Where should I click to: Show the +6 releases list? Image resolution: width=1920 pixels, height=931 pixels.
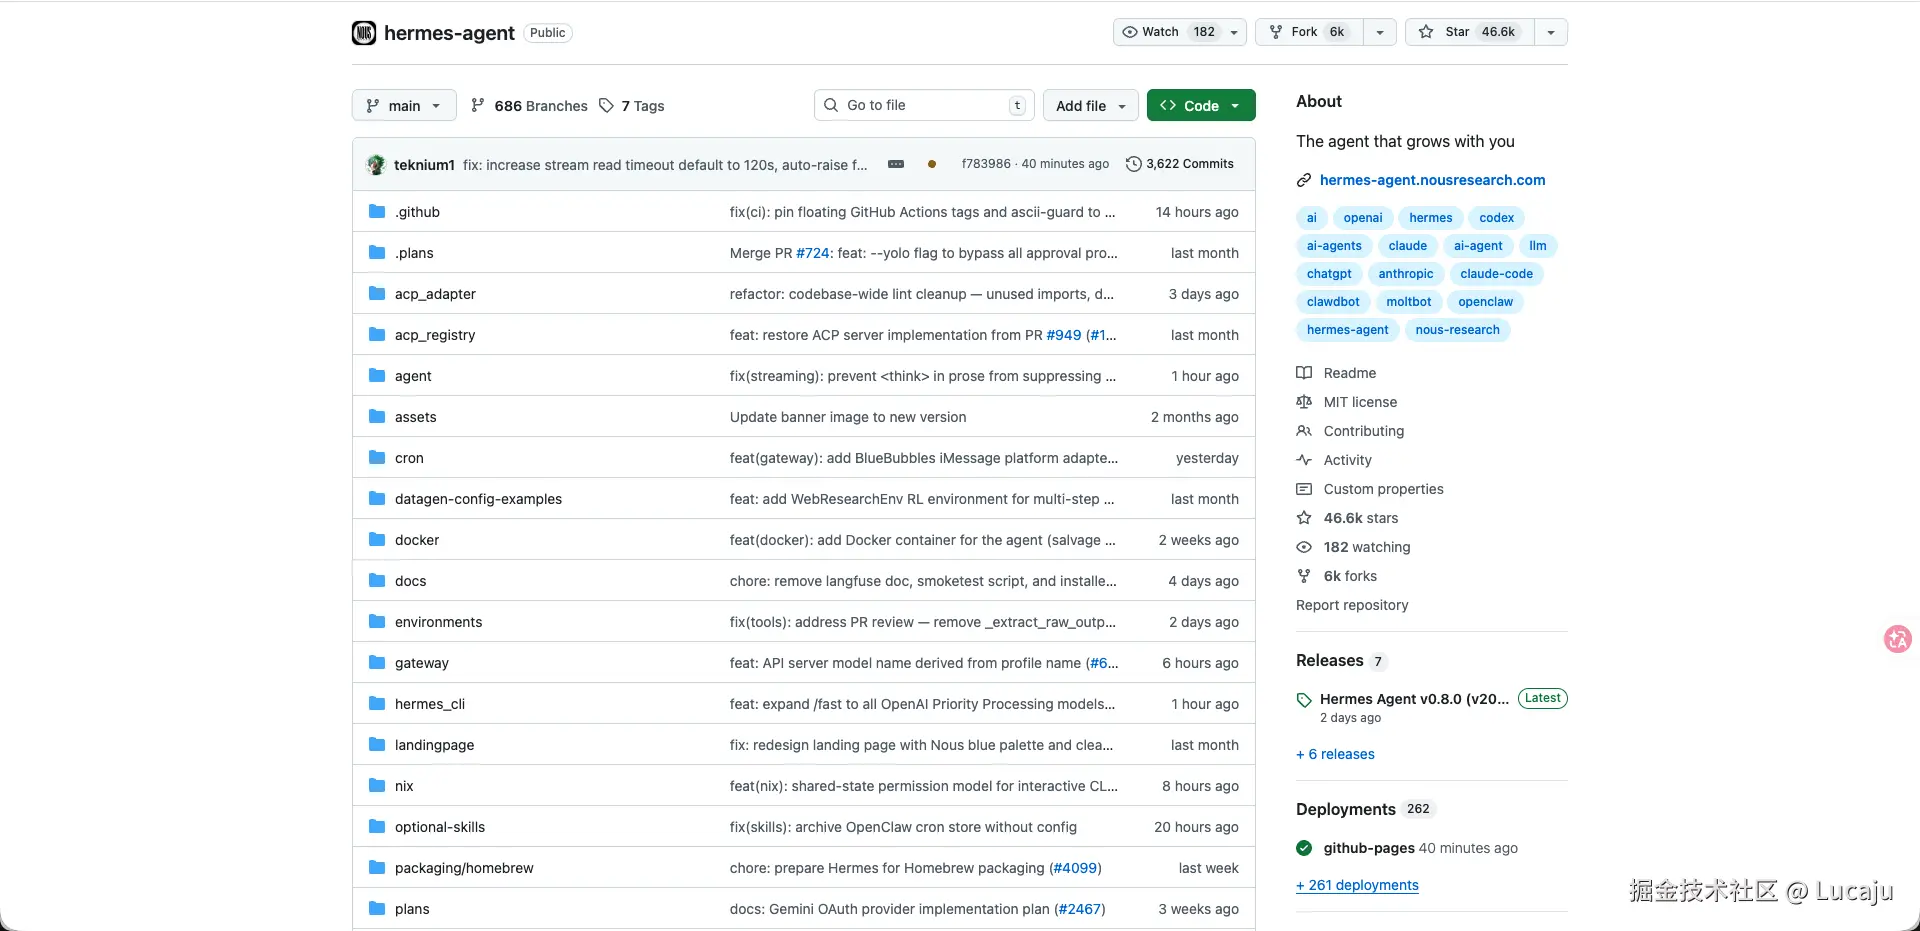pos(1335,754)
